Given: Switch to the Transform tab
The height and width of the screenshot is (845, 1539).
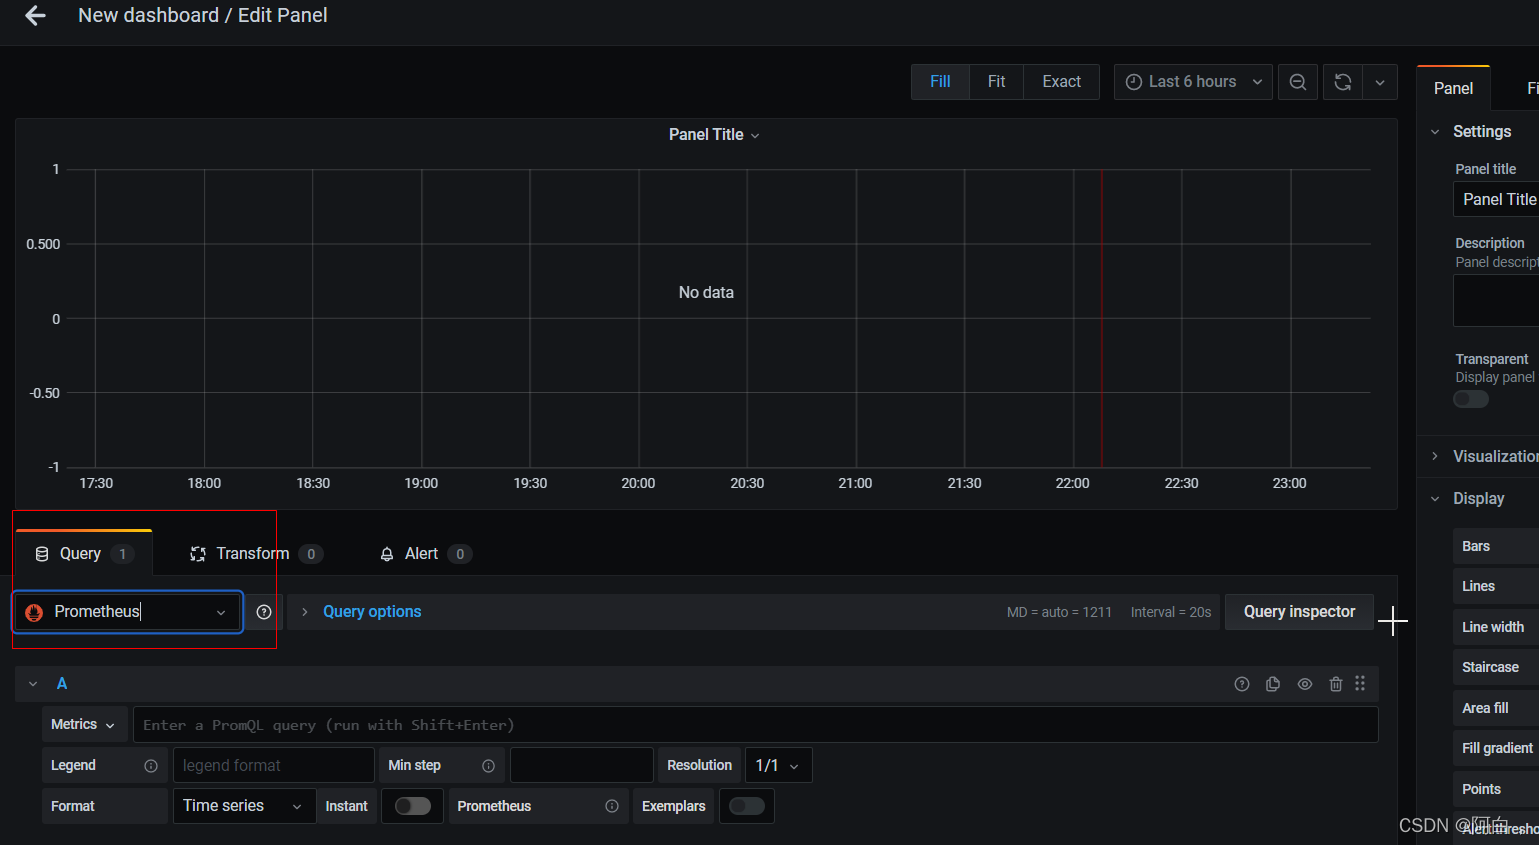Looking at the screenshot, I should click(x=254, y=554).
